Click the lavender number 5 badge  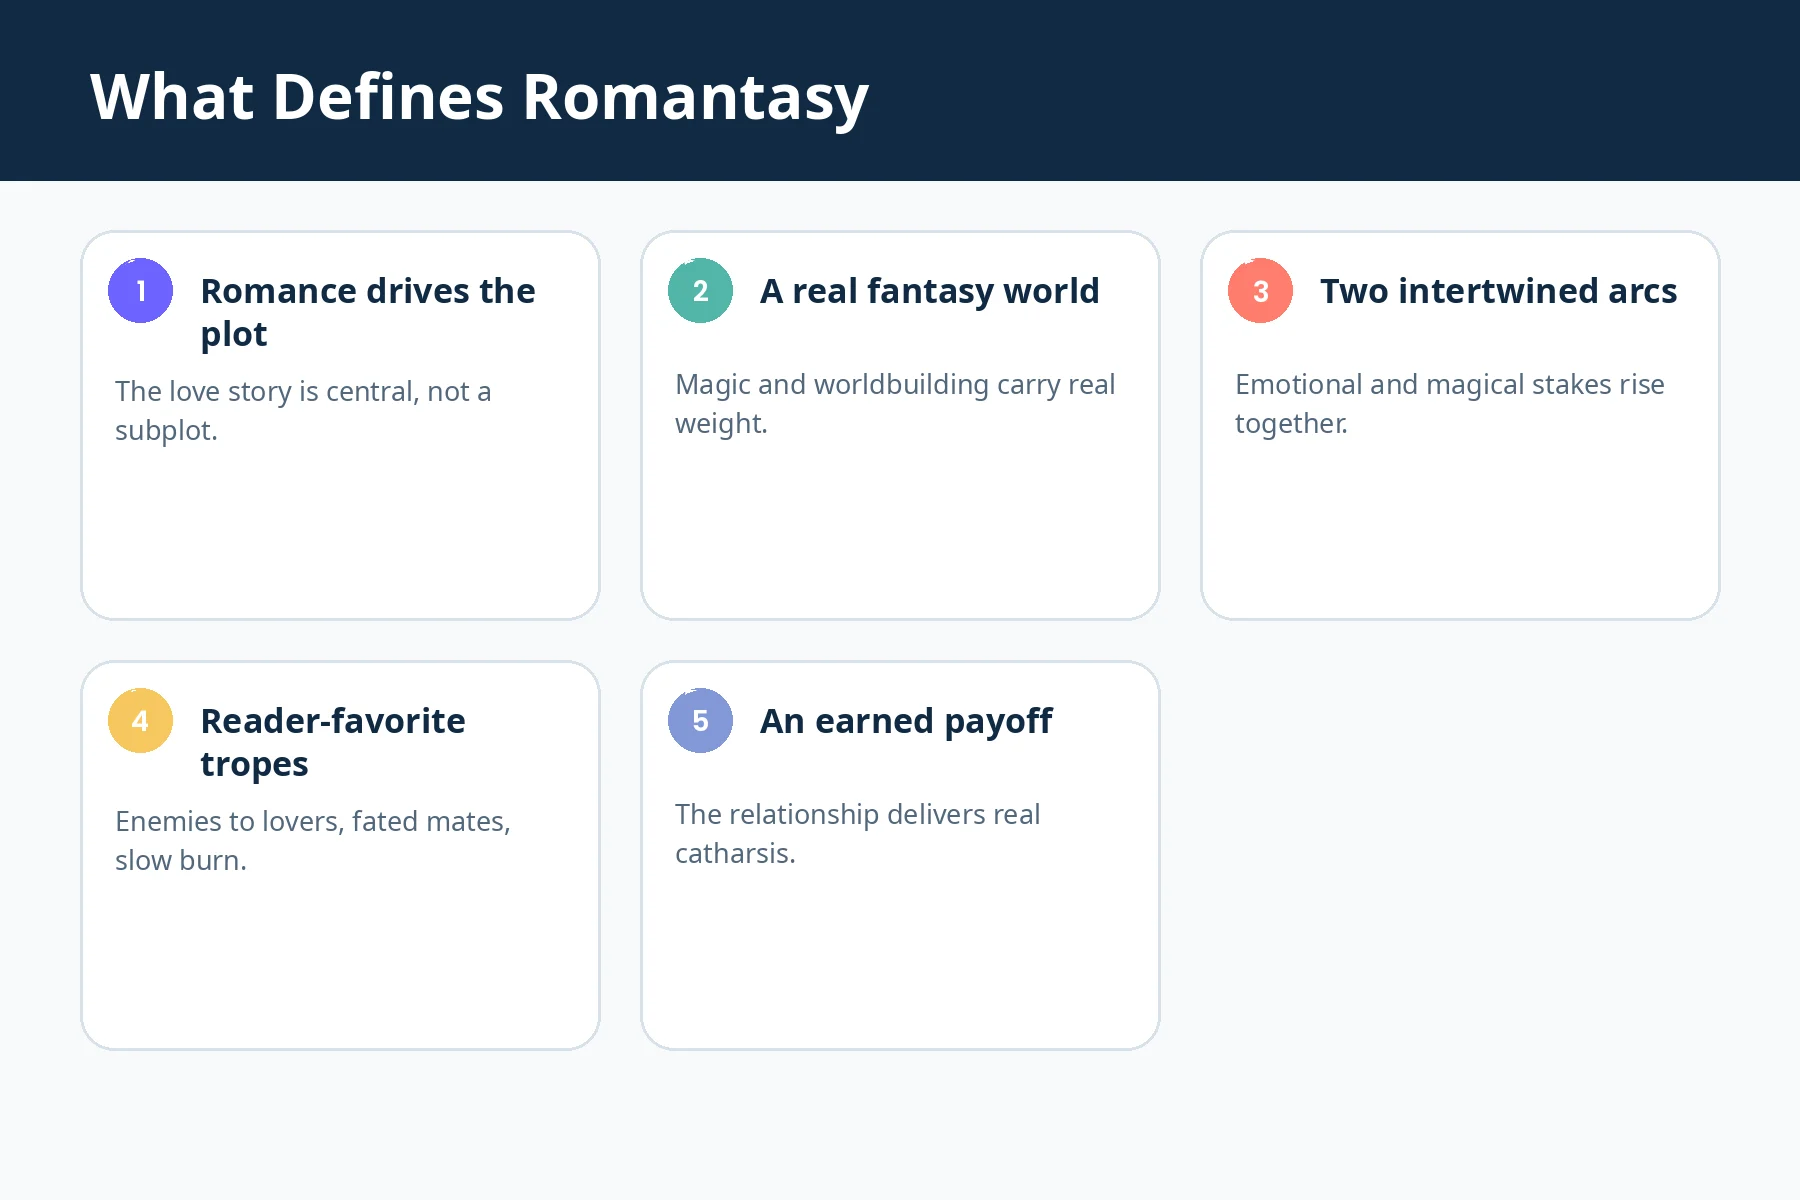coord(700,720)
